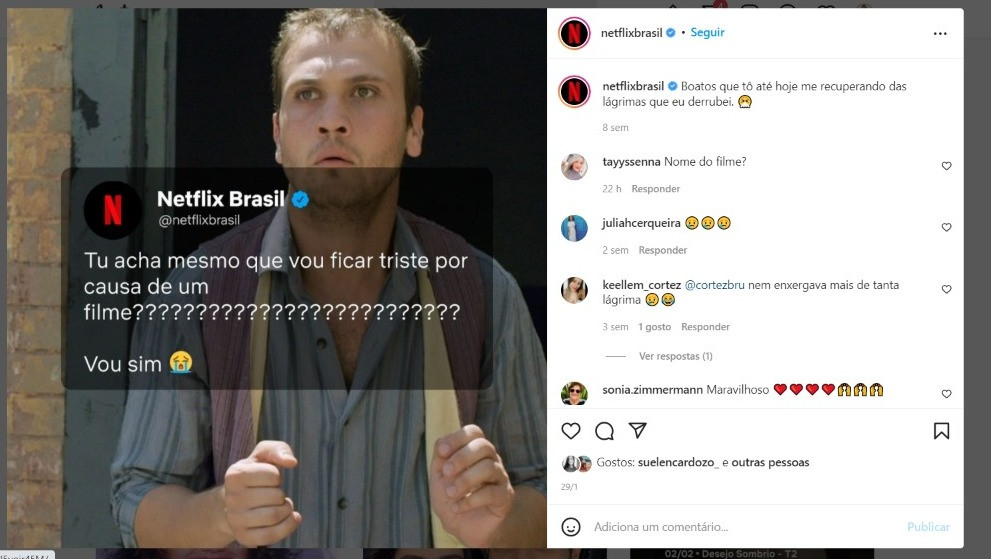991x559 pixels.
Task: Like keellem_cortez's comment heart
Action: click(x=946, y=289)
